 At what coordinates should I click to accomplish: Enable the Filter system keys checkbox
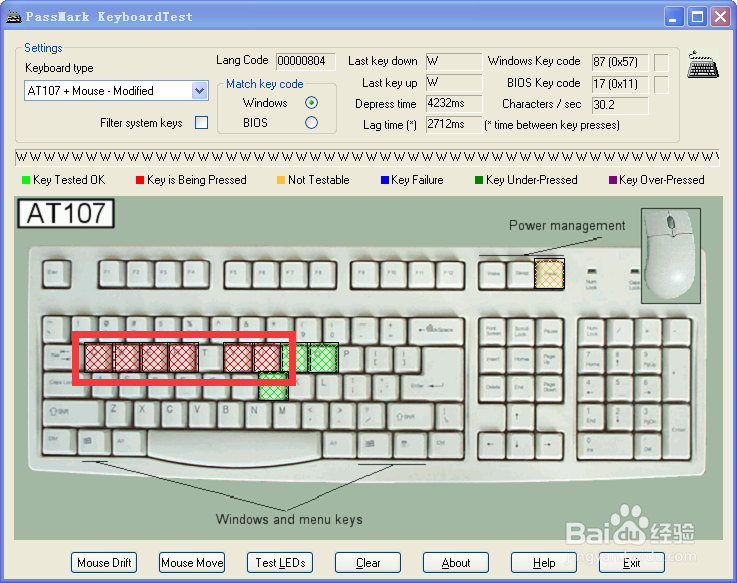coord(202,123)
